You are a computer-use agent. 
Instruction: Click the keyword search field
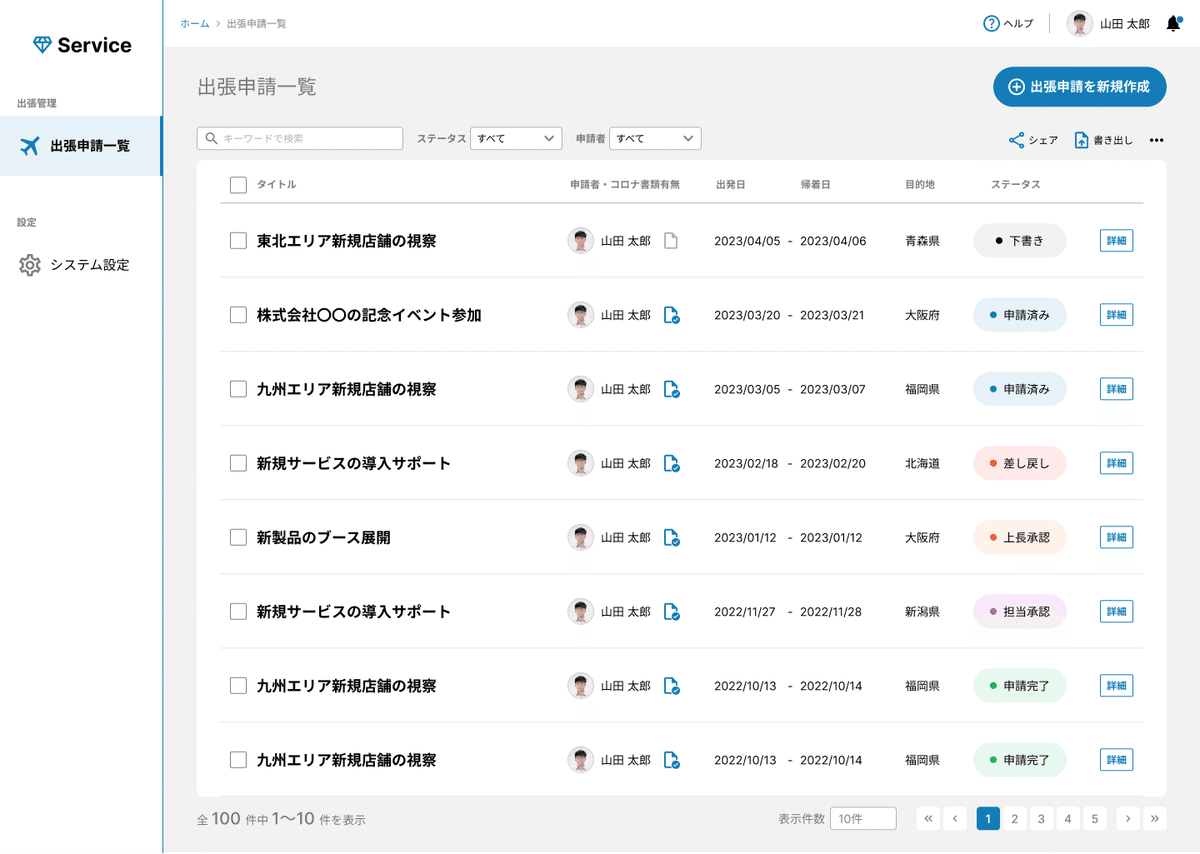tap(300, 138)
